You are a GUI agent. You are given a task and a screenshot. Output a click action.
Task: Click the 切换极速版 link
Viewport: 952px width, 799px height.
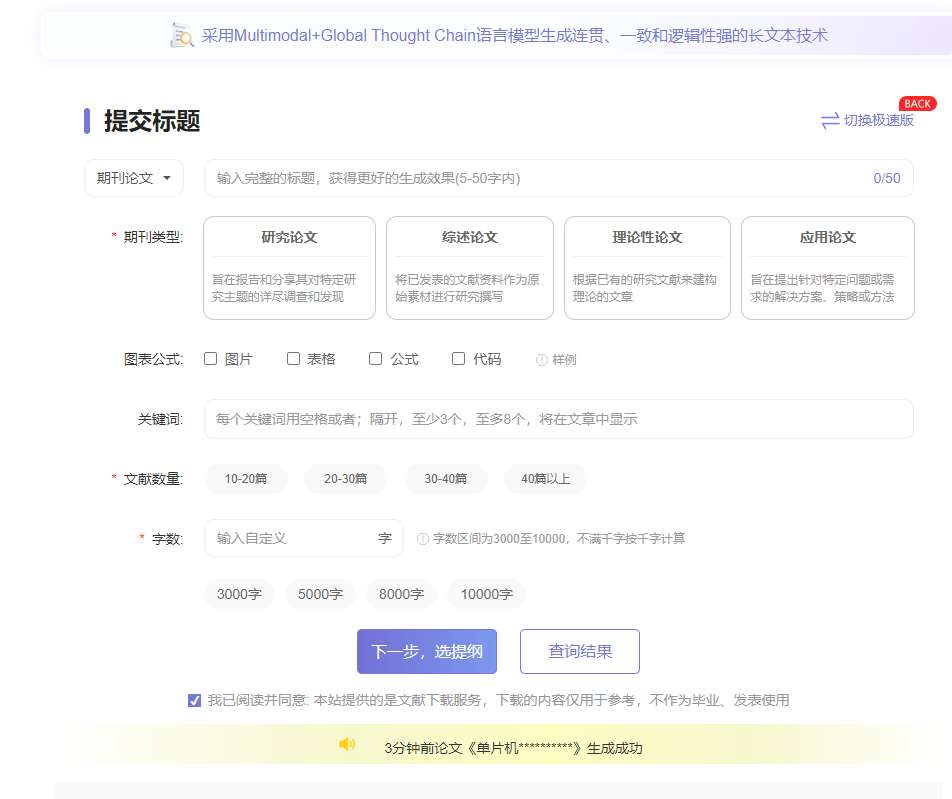point(879,120)
